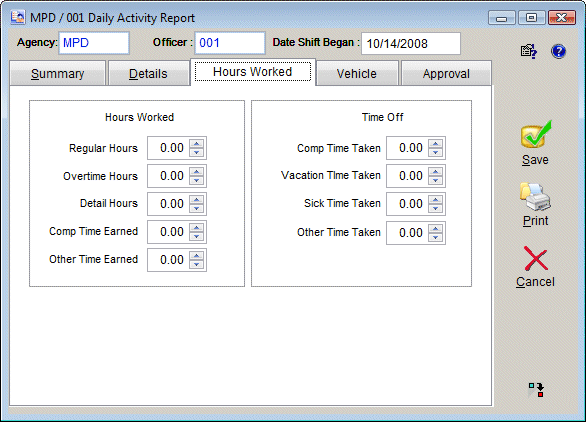Click the Print printer icon
The width and height of the screenshot is (586, 422).
pyautogui.click(x=535, y=197)
